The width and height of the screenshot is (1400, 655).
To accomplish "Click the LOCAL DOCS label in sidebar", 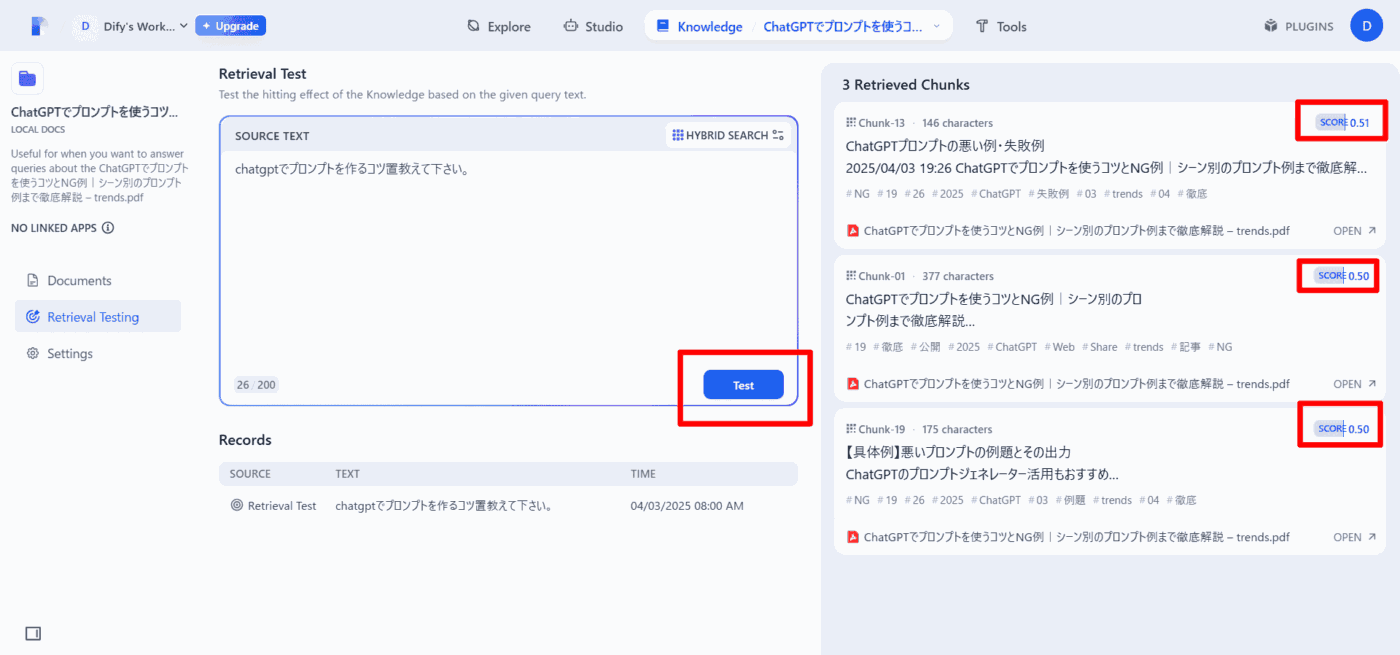I will 39,129.
